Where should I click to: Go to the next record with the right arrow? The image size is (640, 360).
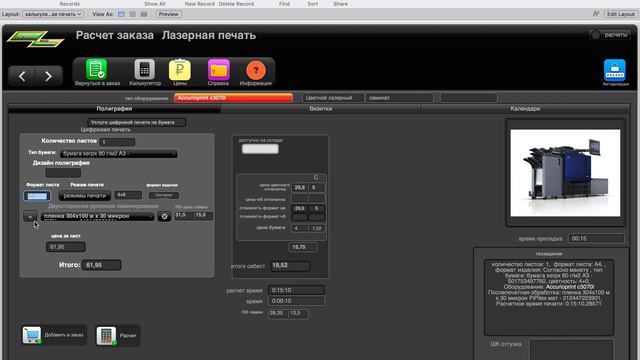pyautogui.click(x=49, y=76)
